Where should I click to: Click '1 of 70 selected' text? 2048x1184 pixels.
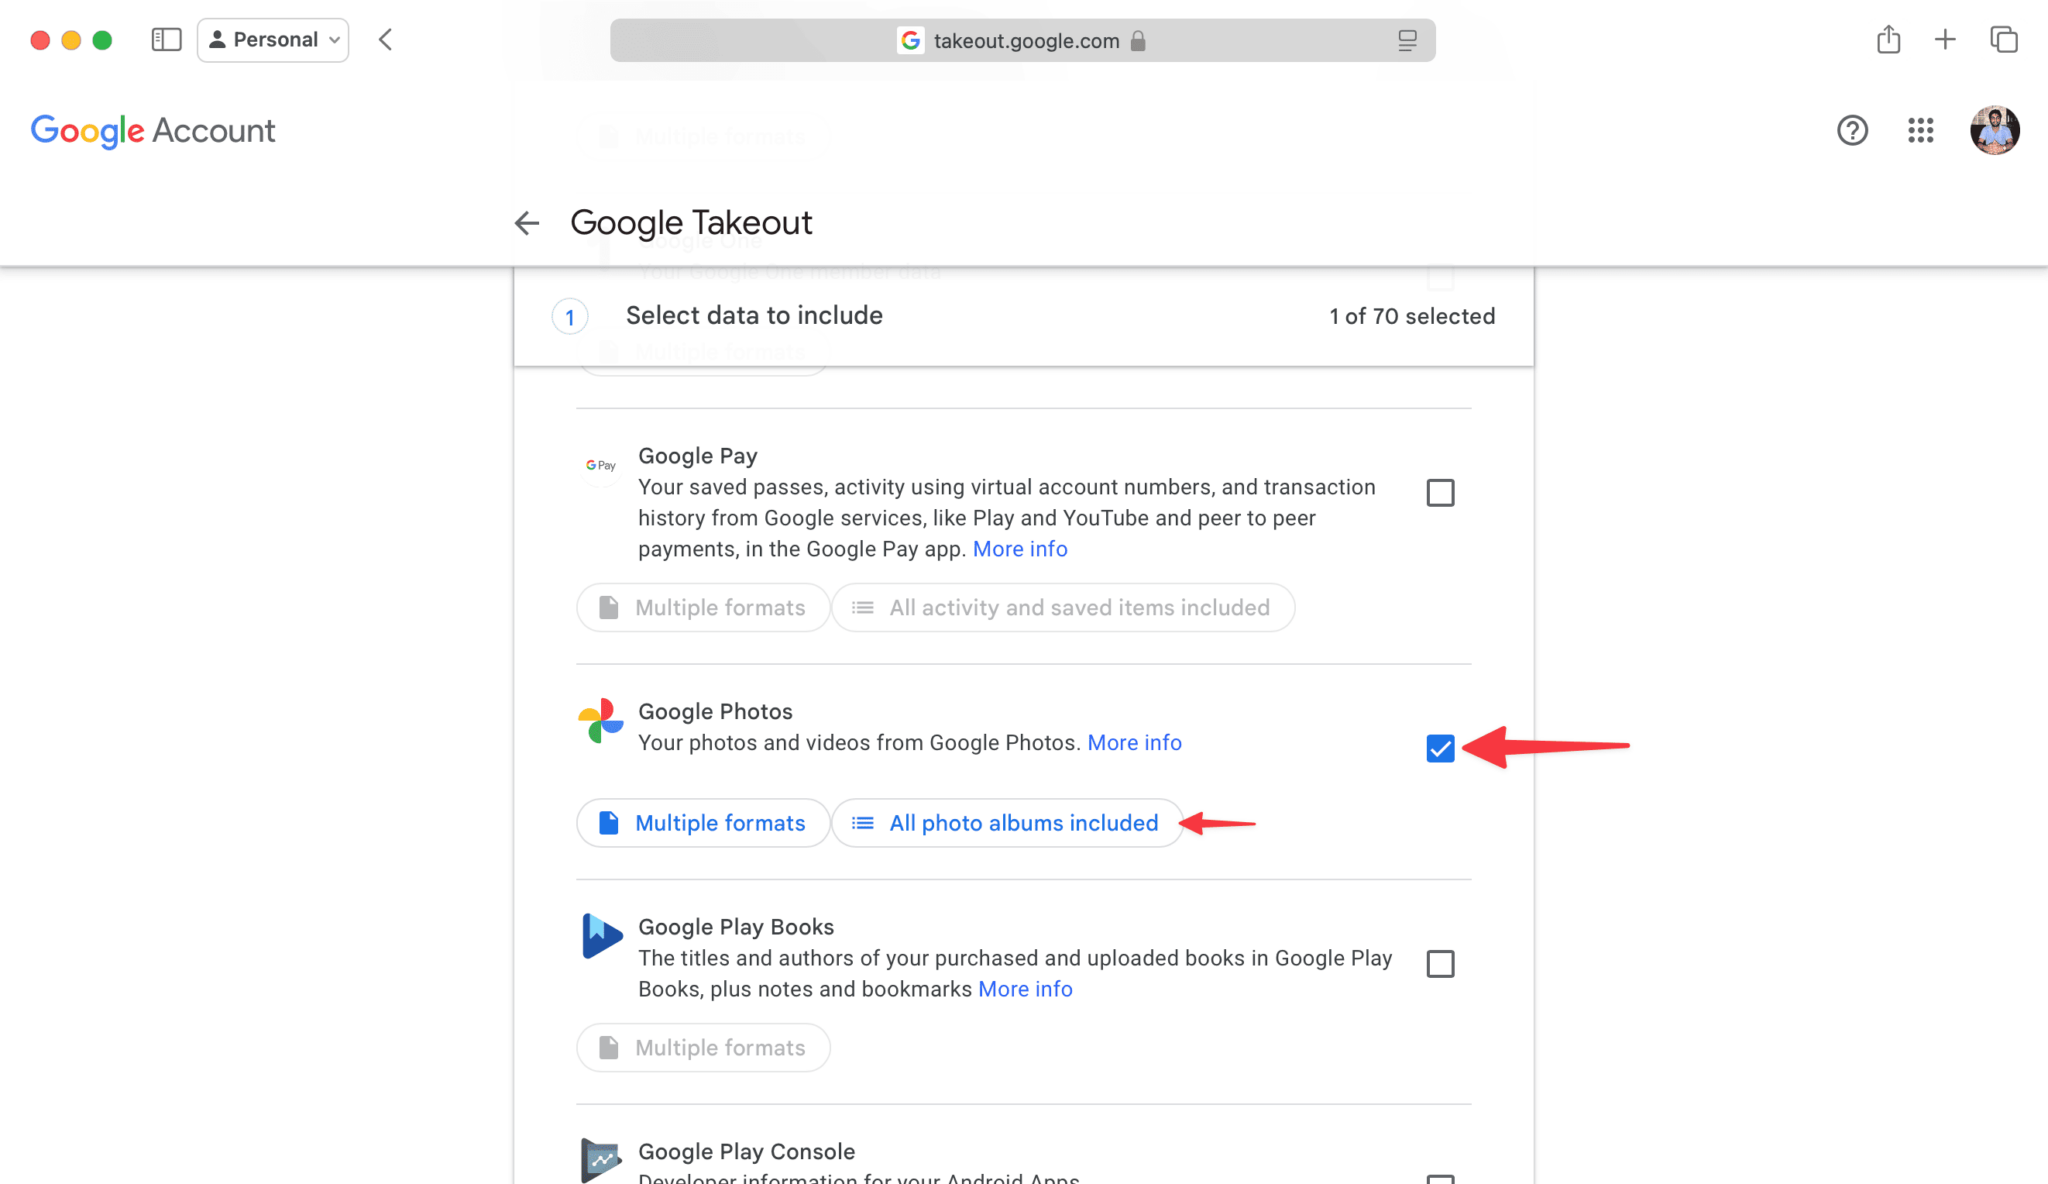1412,316
